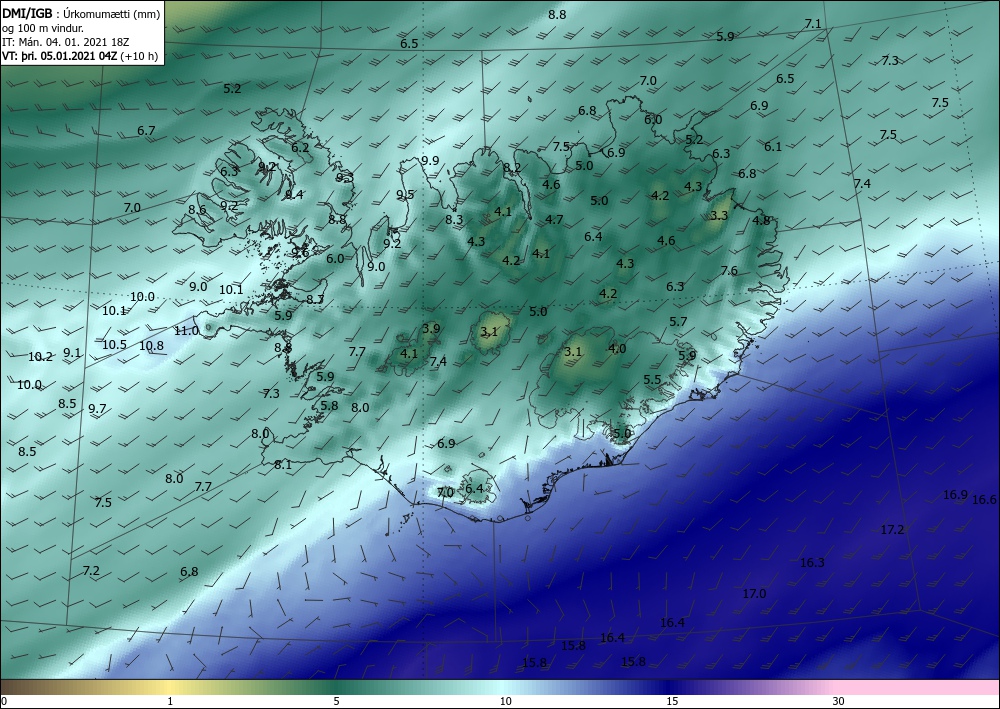Click the map value '10.8'

pyautogui.click(x=151, y=347)
